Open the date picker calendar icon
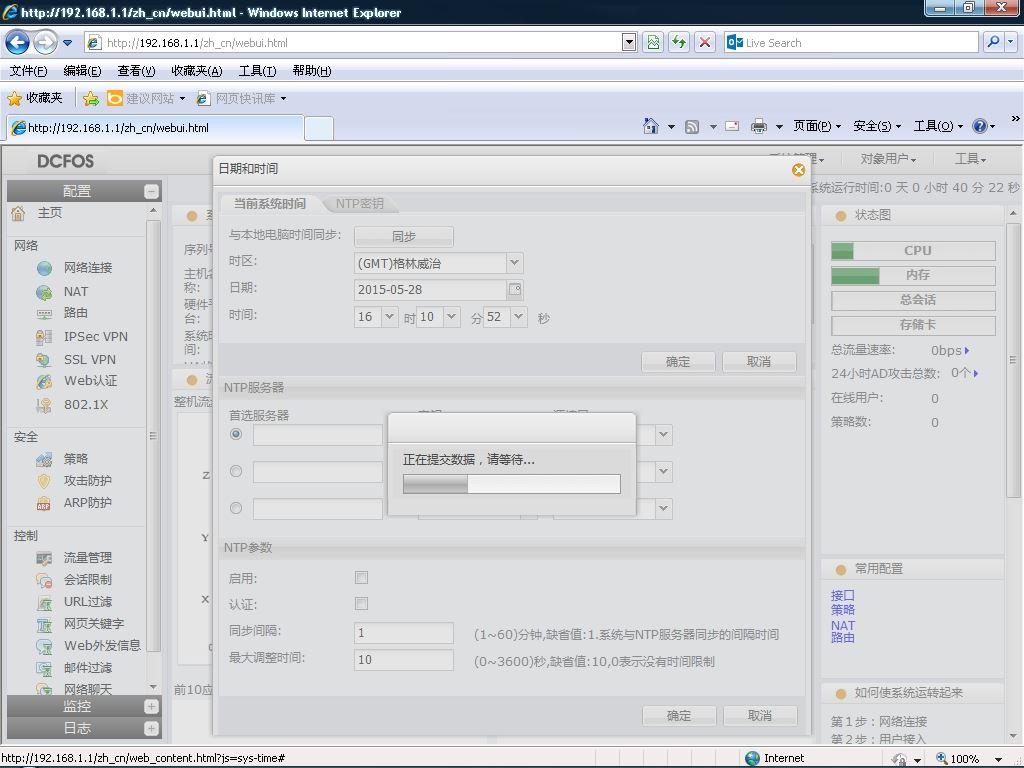 point(515,289)
